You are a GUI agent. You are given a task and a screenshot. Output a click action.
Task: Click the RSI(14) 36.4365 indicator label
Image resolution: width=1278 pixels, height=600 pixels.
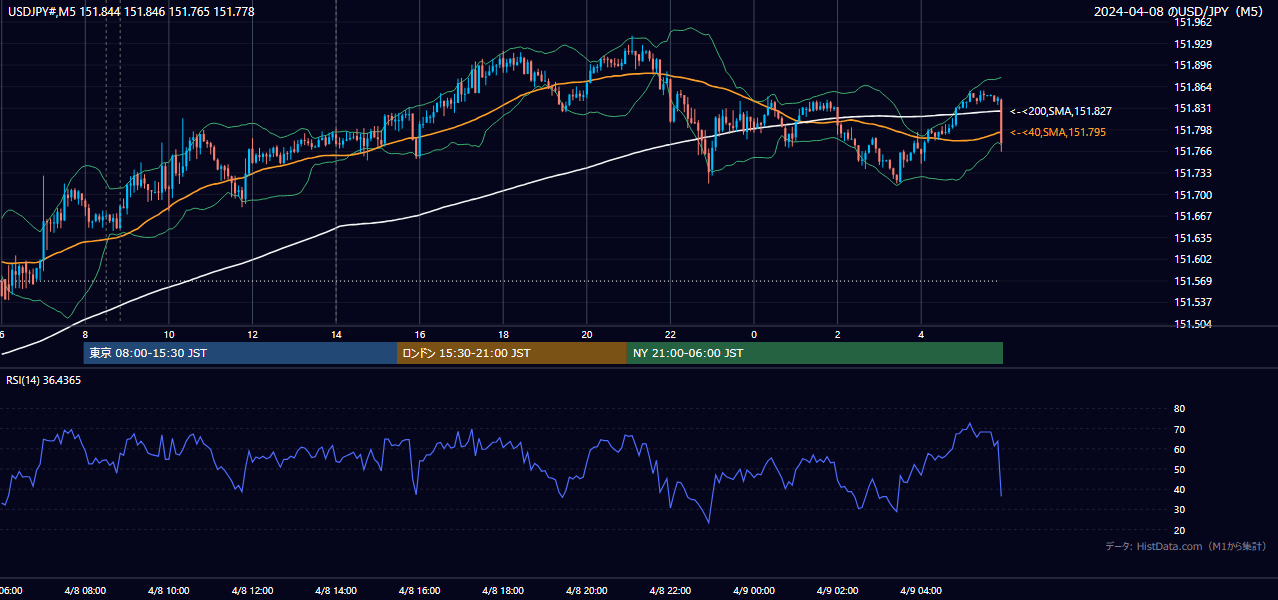point(44,380)
